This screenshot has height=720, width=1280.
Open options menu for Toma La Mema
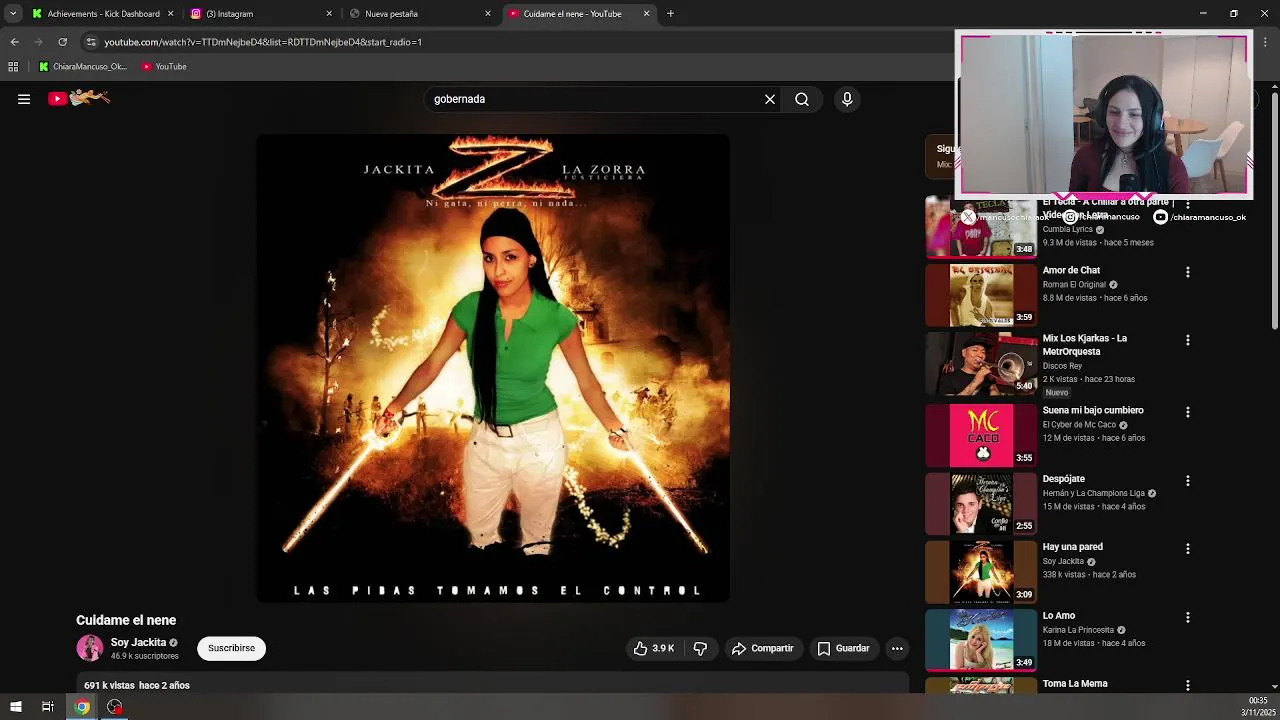1187,686
